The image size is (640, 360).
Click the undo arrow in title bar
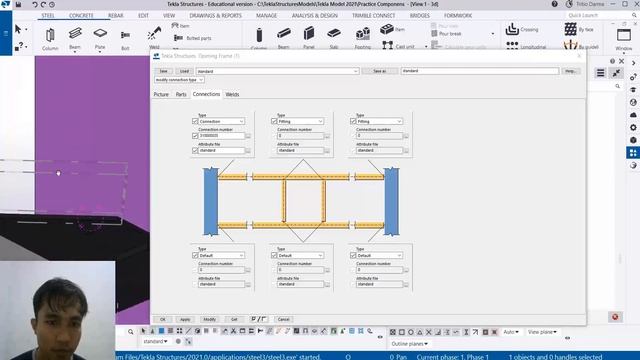[x=35, y=4]
